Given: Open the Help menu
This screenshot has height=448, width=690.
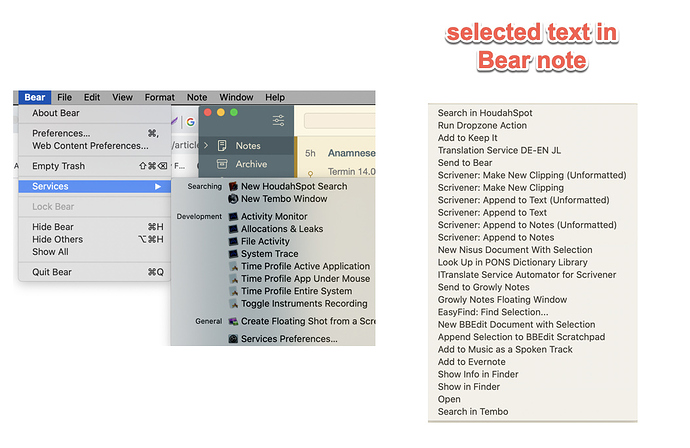Looking at the screenshot, I should tap(275, 97).
